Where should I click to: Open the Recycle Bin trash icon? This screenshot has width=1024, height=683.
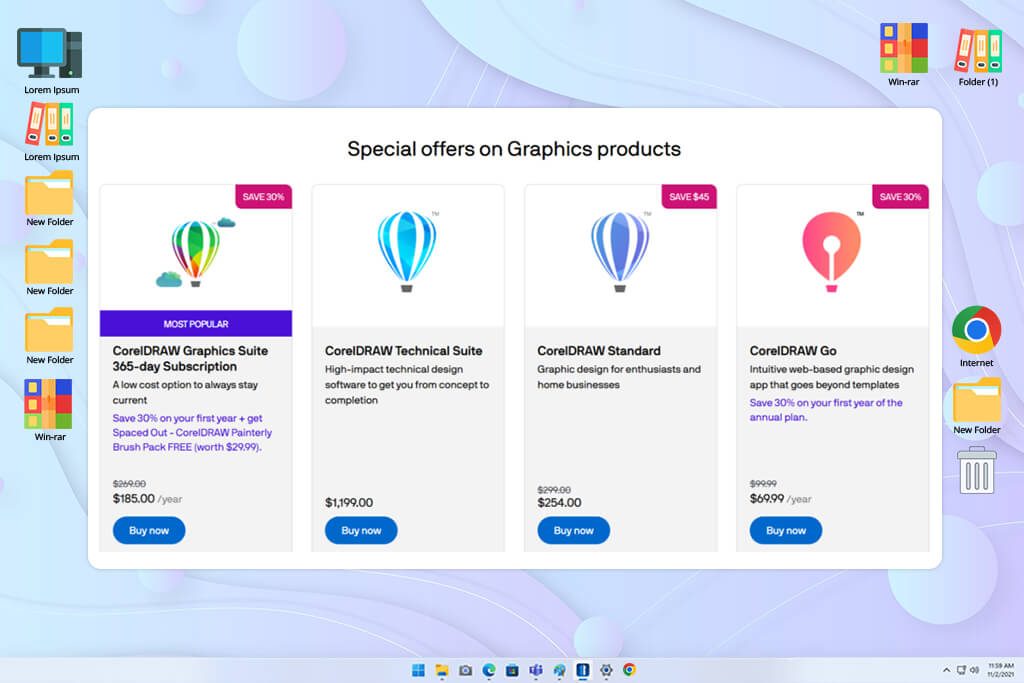[976, 470]
